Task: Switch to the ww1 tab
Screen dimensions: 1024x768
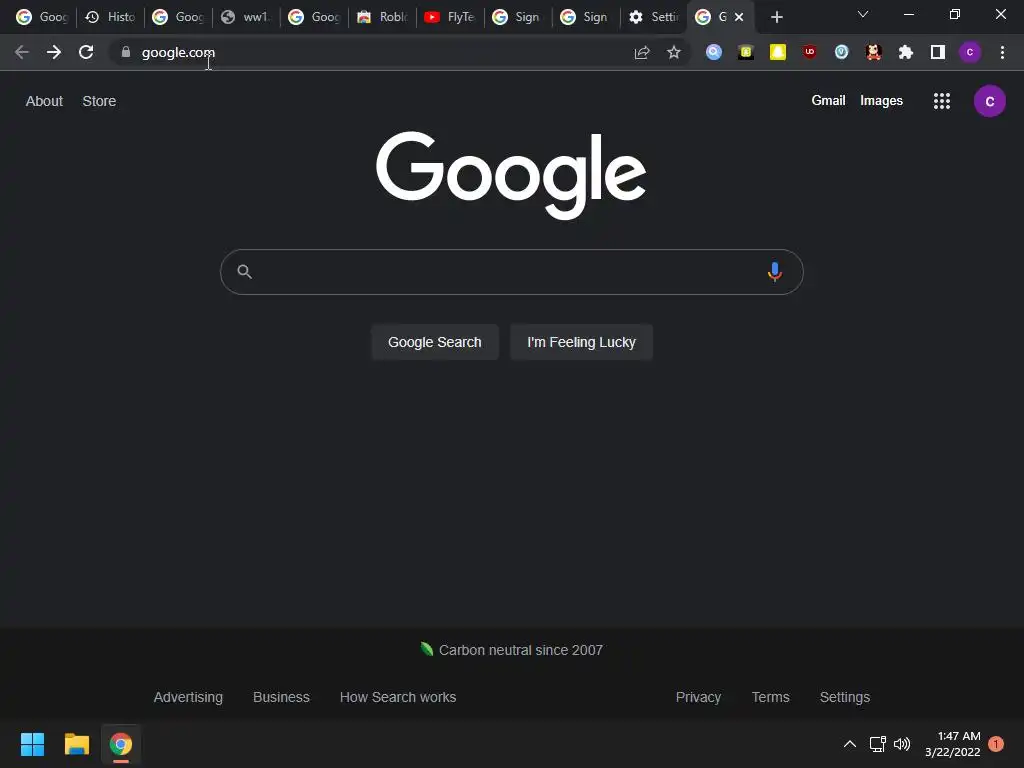Action: click(x=246, y=17)
